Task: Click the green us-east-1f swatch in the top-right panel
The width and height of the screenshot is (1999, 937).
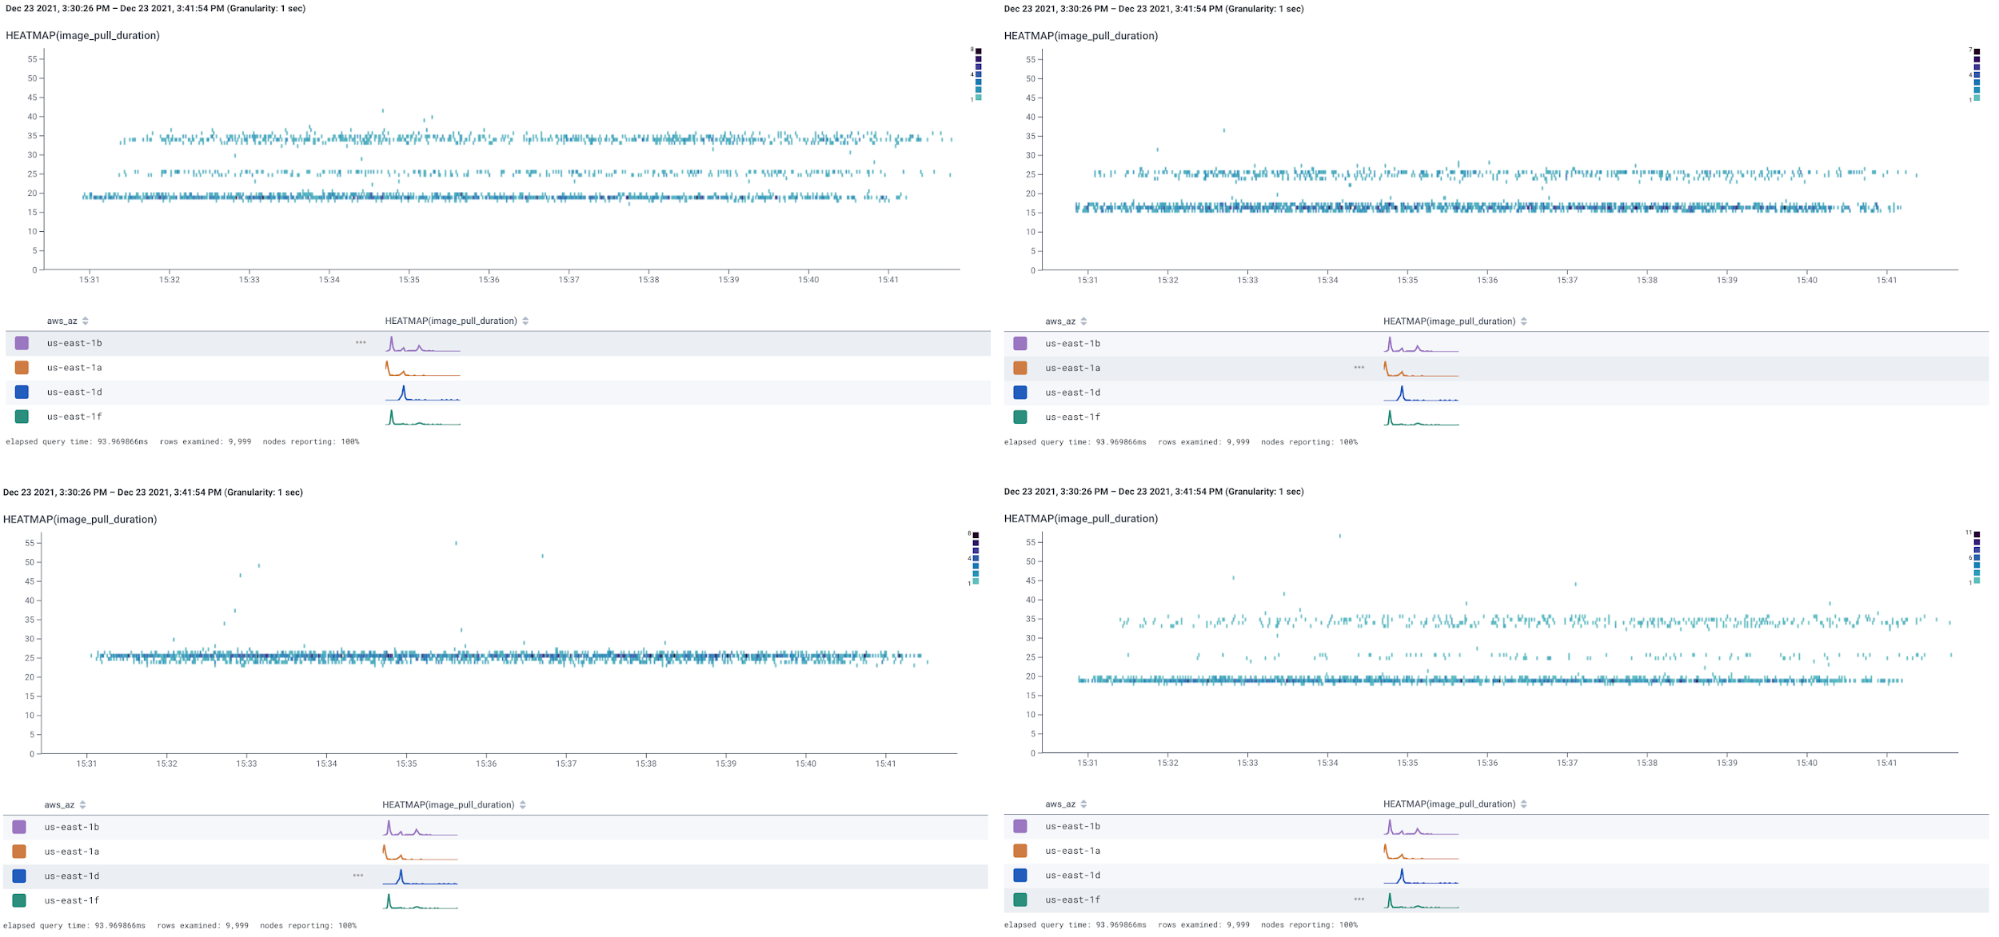Action: pyautogui.click(x=1020, y=417)
